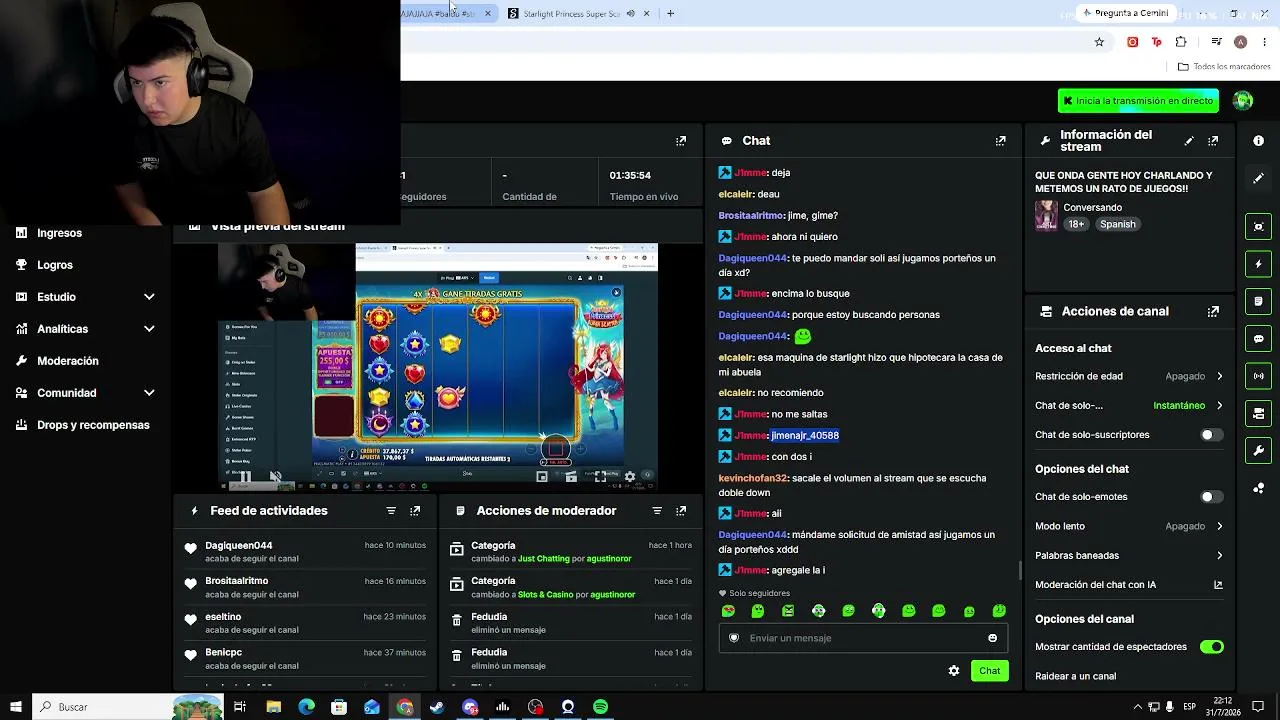Pop out the Acciones de moderador panel
Screen dimensions: 1280x720
681,511
